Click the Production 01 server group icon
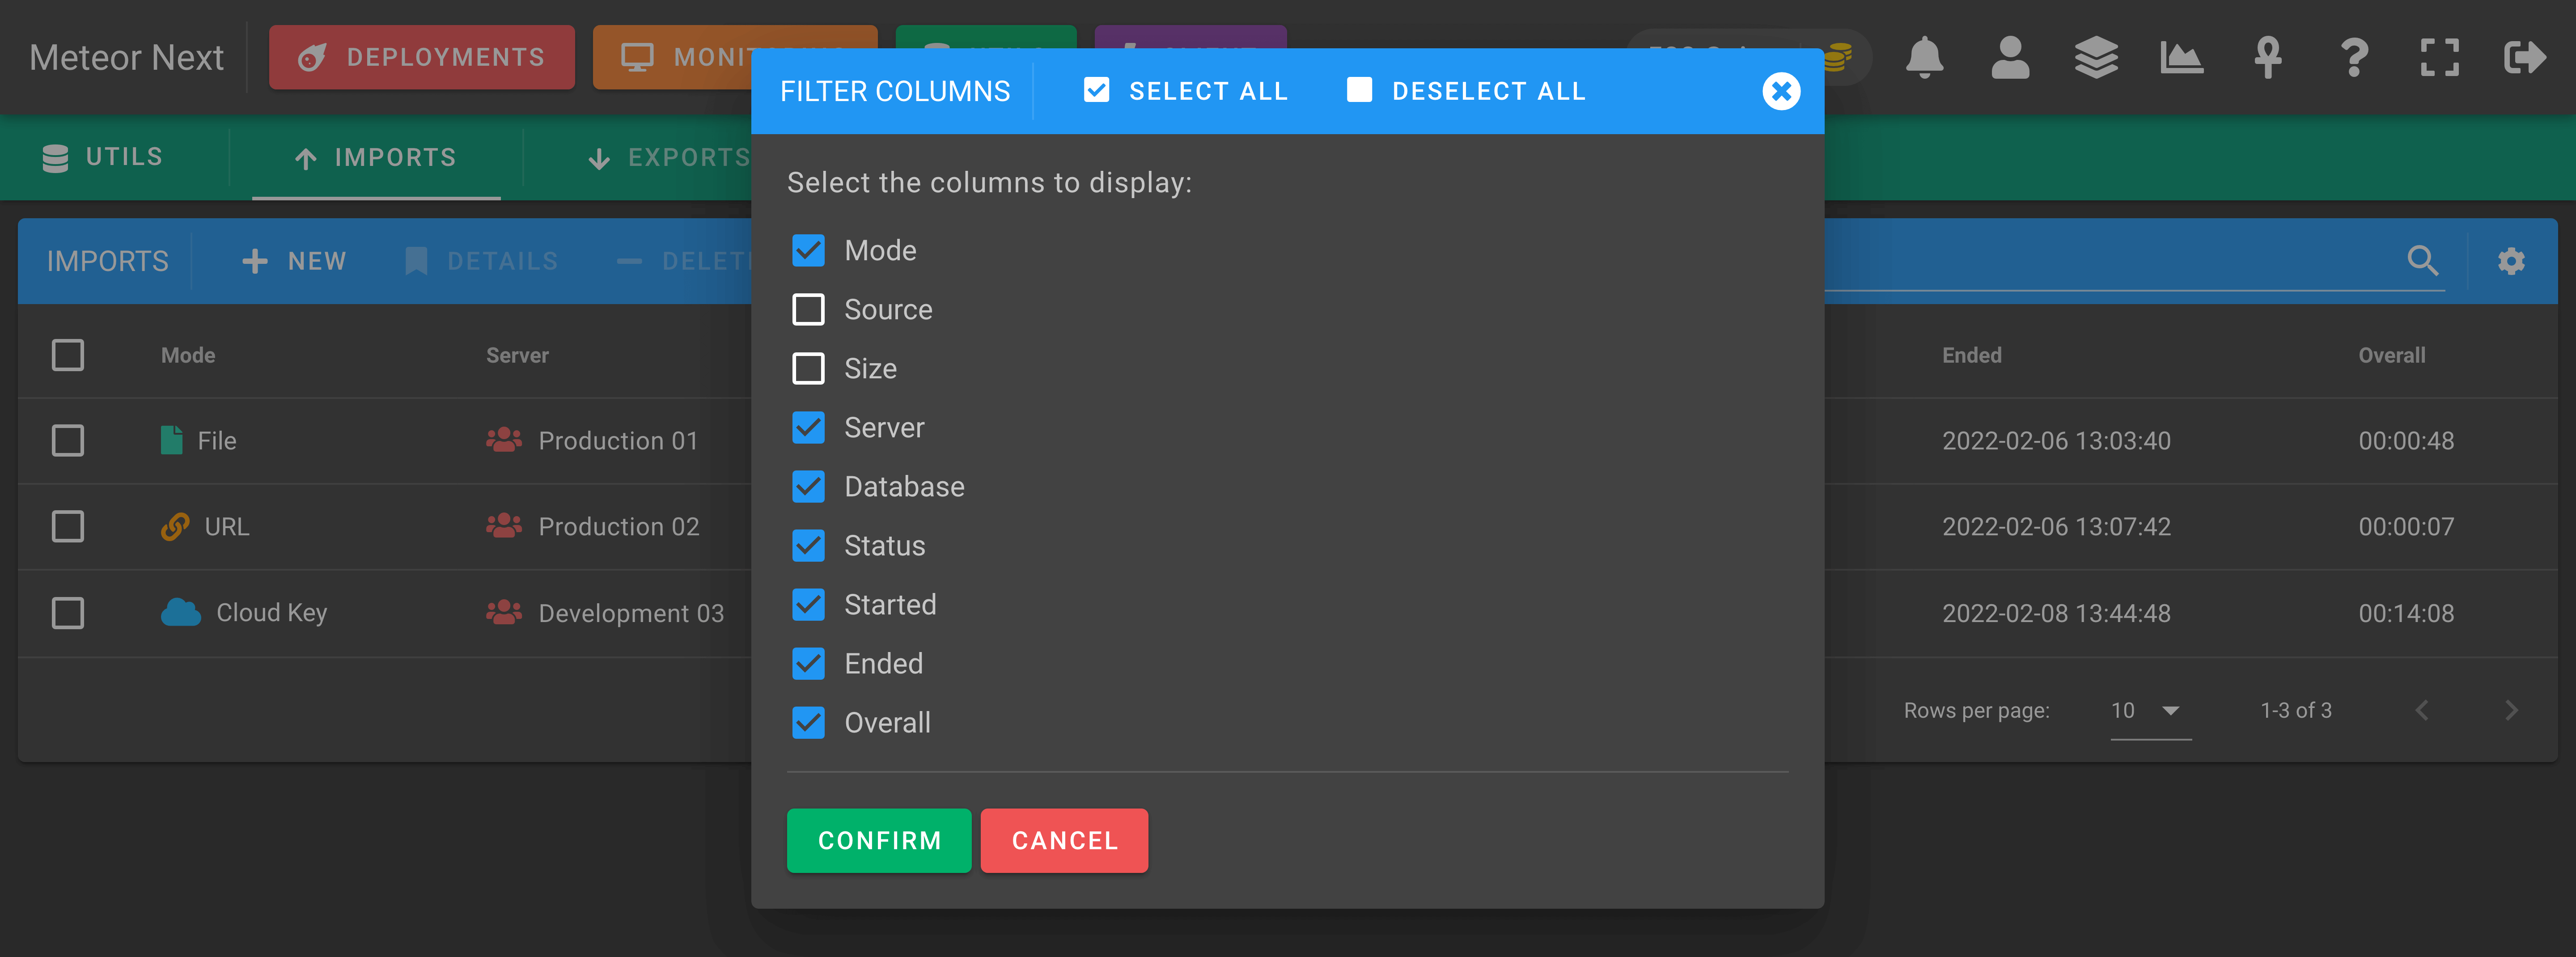The image size is (2576, 957). coord(504,440)
